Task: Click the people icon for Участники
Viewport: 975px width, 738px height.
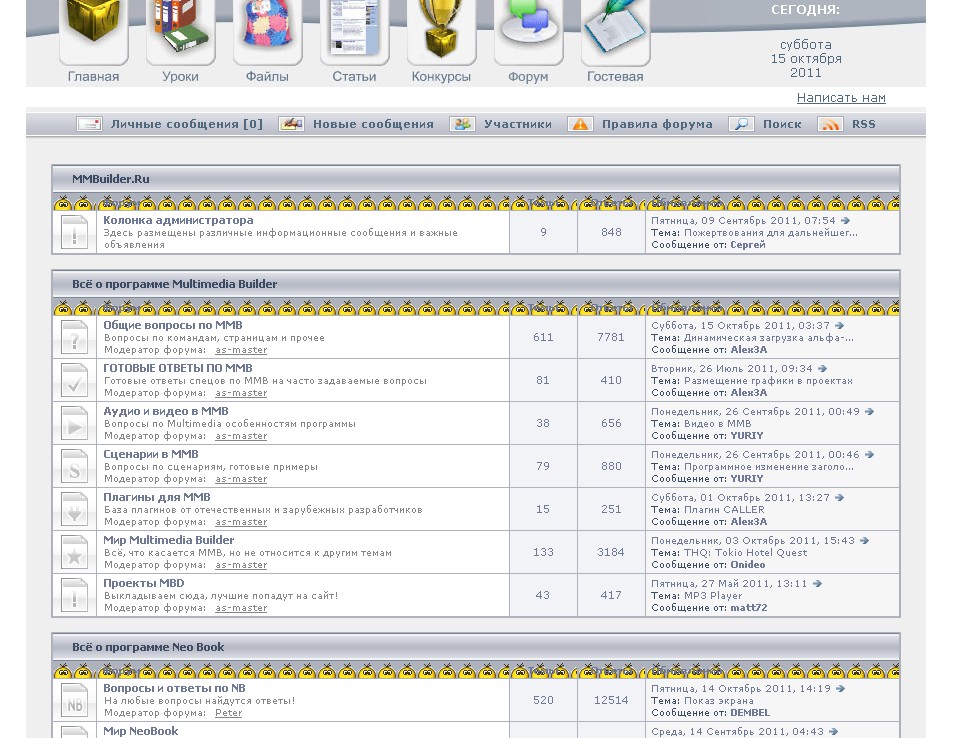Action: point(462,124)
